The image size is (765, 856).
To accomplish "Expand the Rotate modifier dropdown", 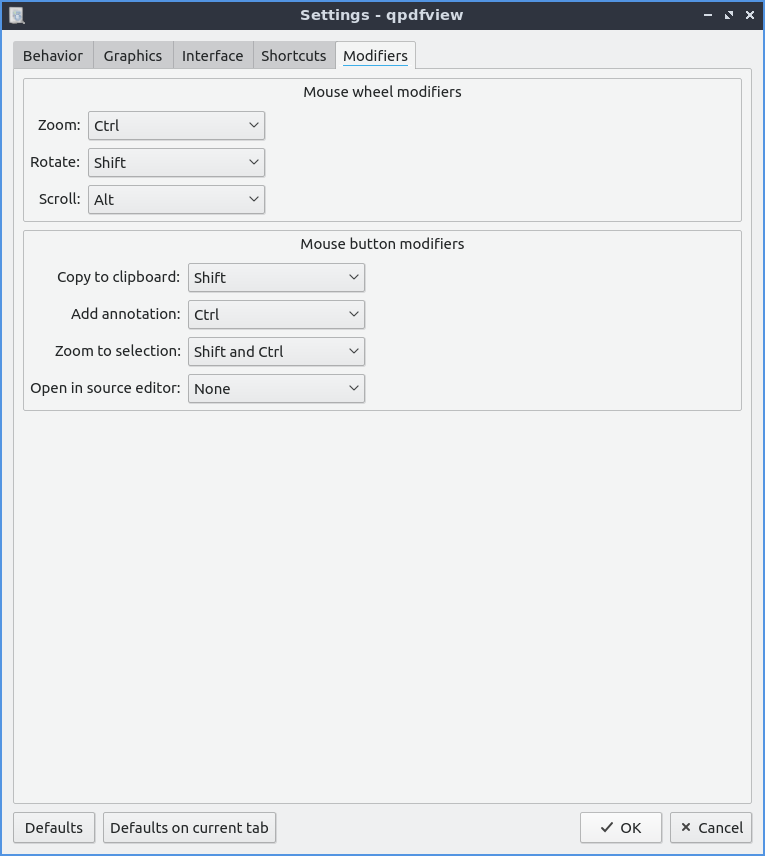I will [176, 163].
